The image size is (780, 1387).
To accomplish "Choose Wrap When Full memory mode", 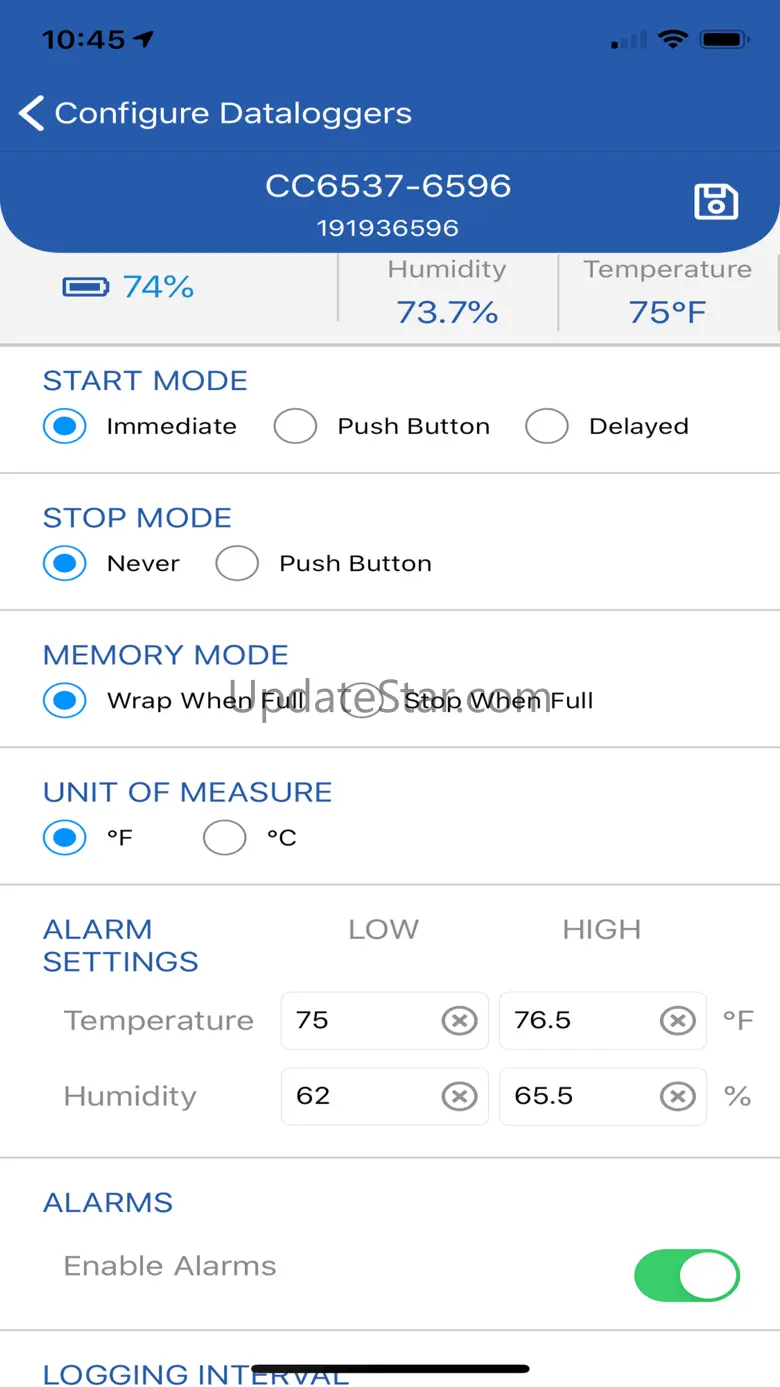I will coord(65,701).
